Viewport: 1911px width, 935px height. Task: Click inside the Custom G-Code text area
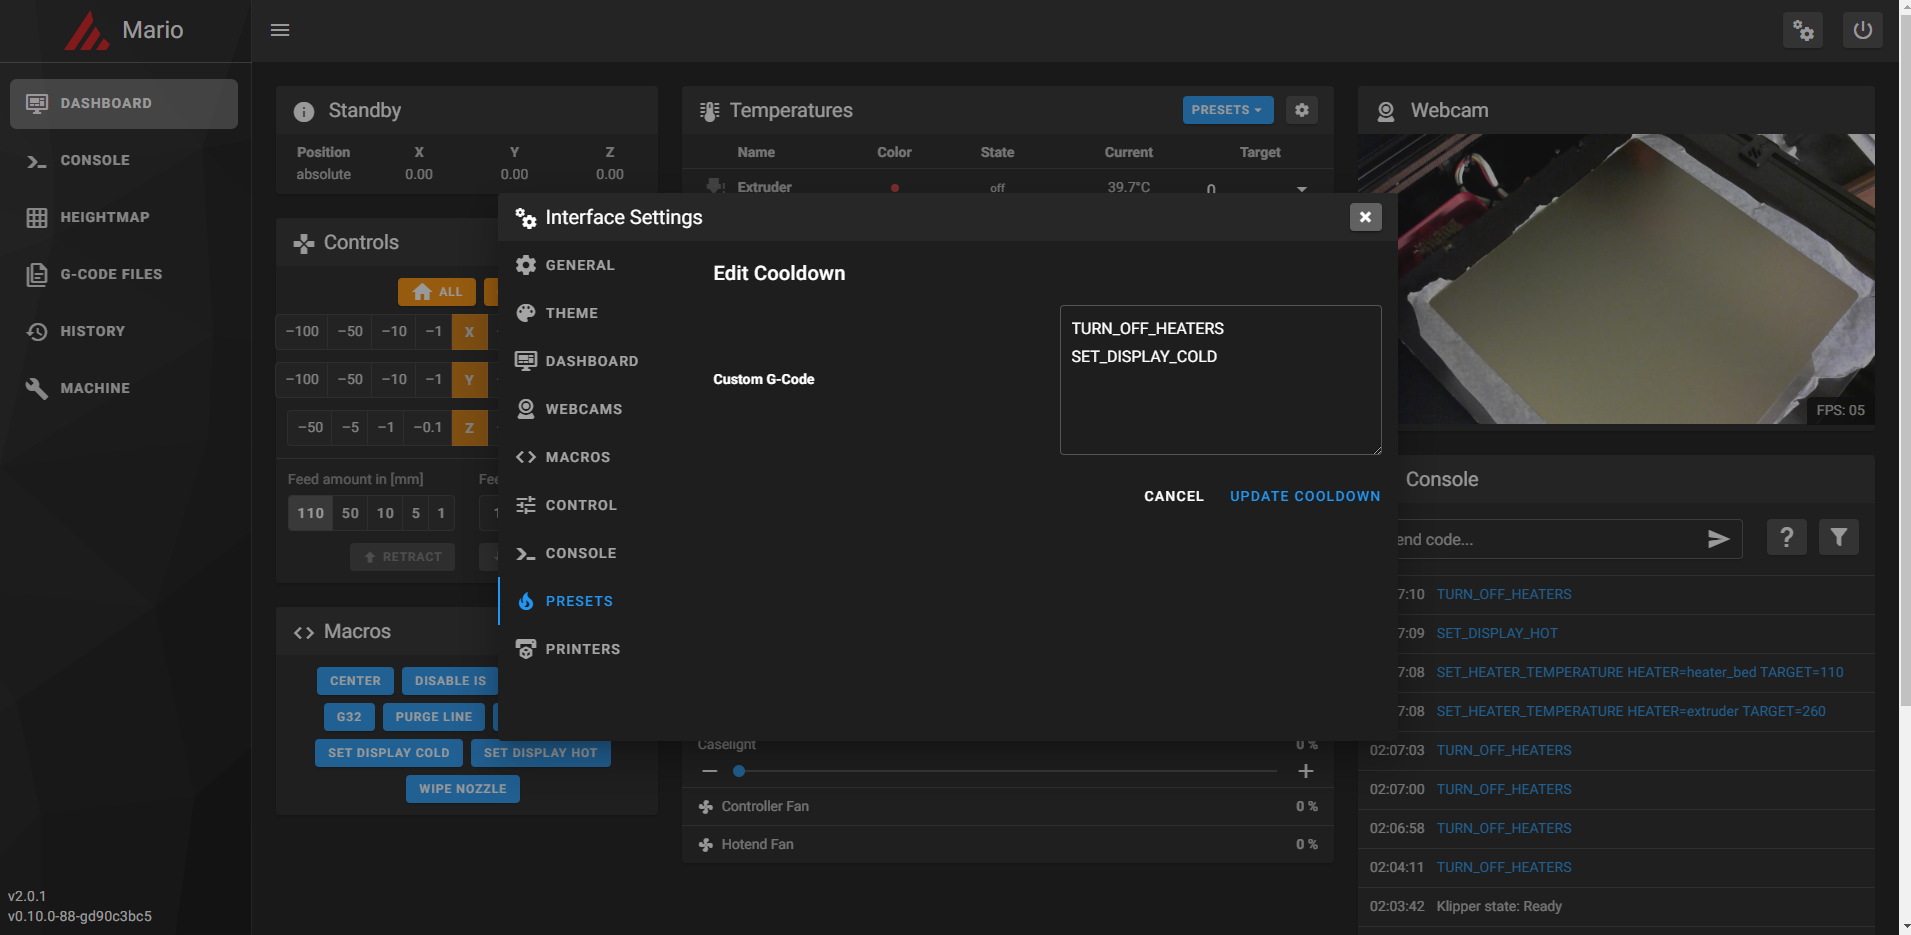(x=1220, y=380)
